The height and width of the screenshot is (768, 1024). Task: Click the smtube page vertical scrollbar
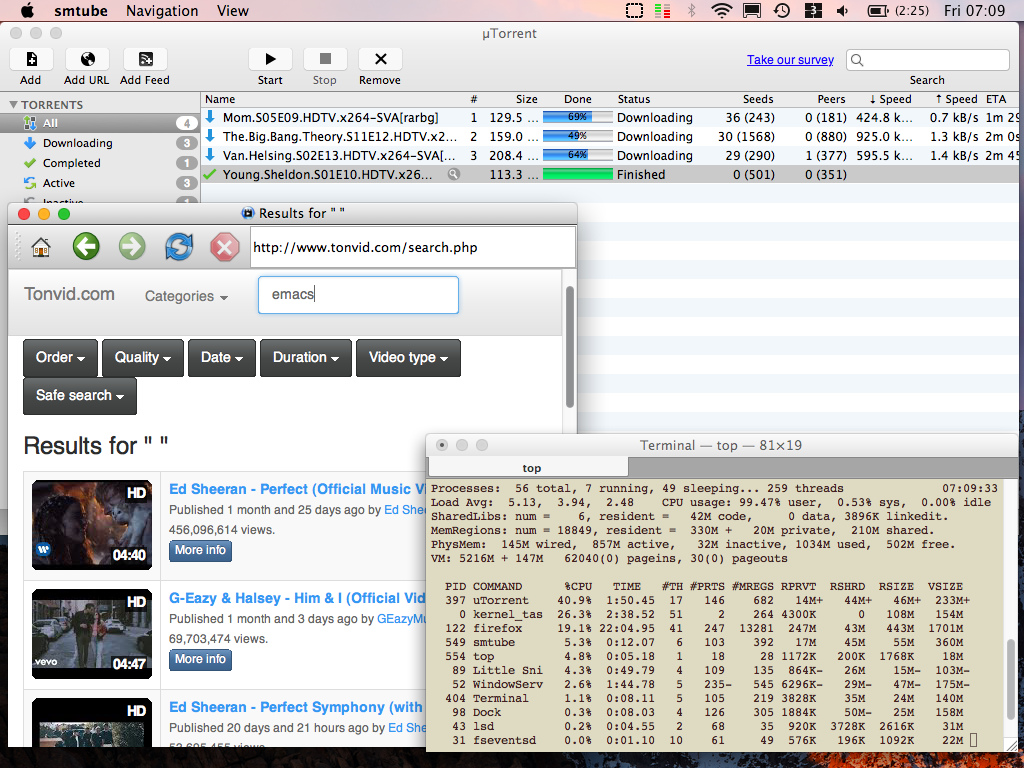(x=569, y=347)
